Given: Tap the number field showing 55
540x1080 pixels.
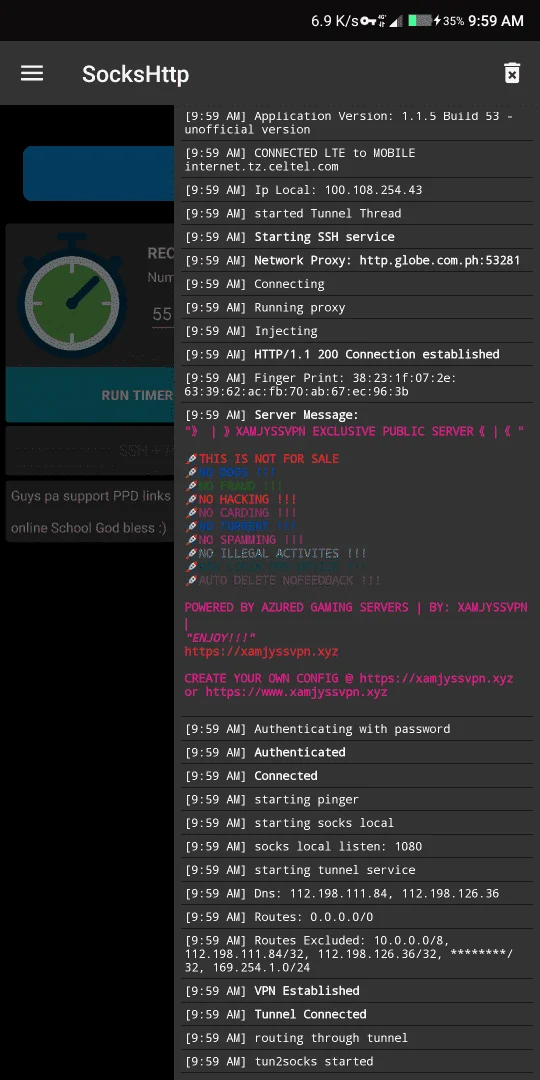Looking at the screenshot, I should point(163,315).
